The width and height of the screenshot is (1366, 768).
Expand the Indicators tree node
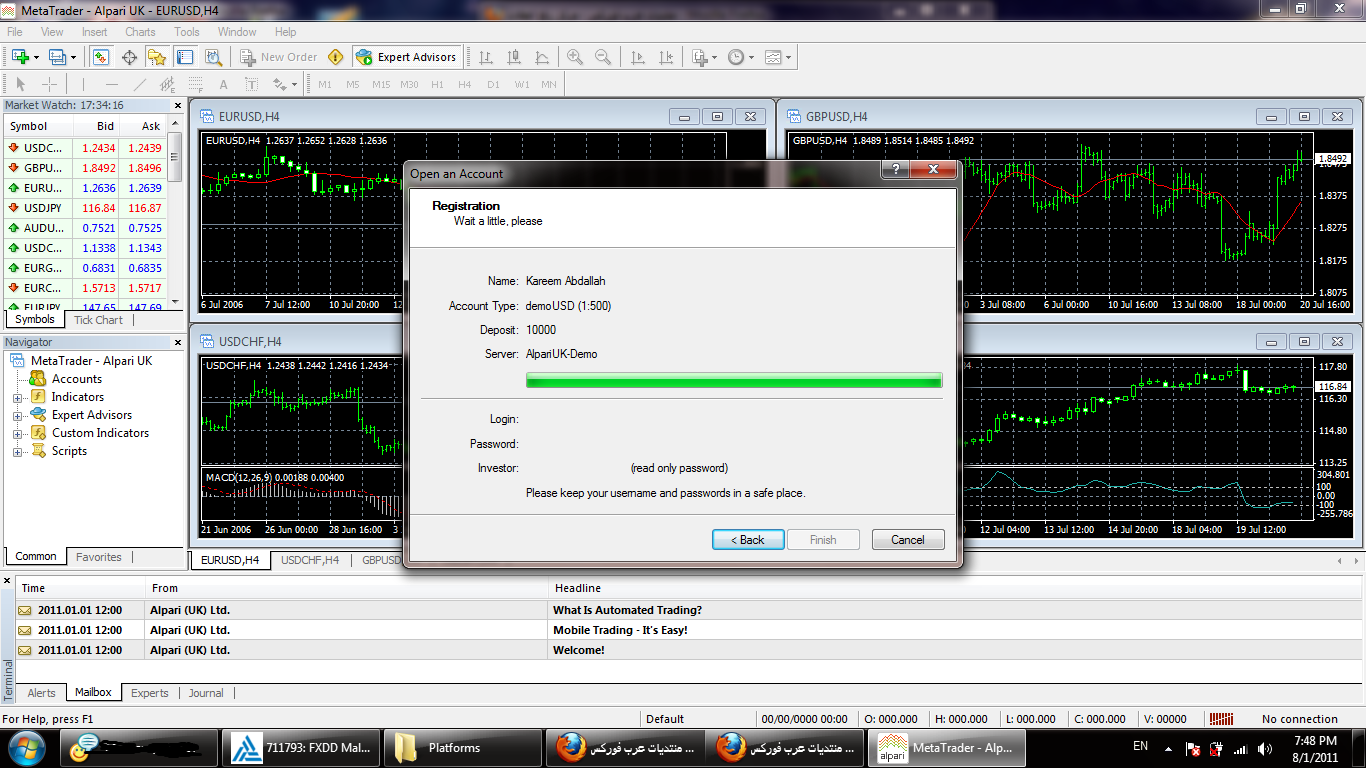click(x=17, y=397)
